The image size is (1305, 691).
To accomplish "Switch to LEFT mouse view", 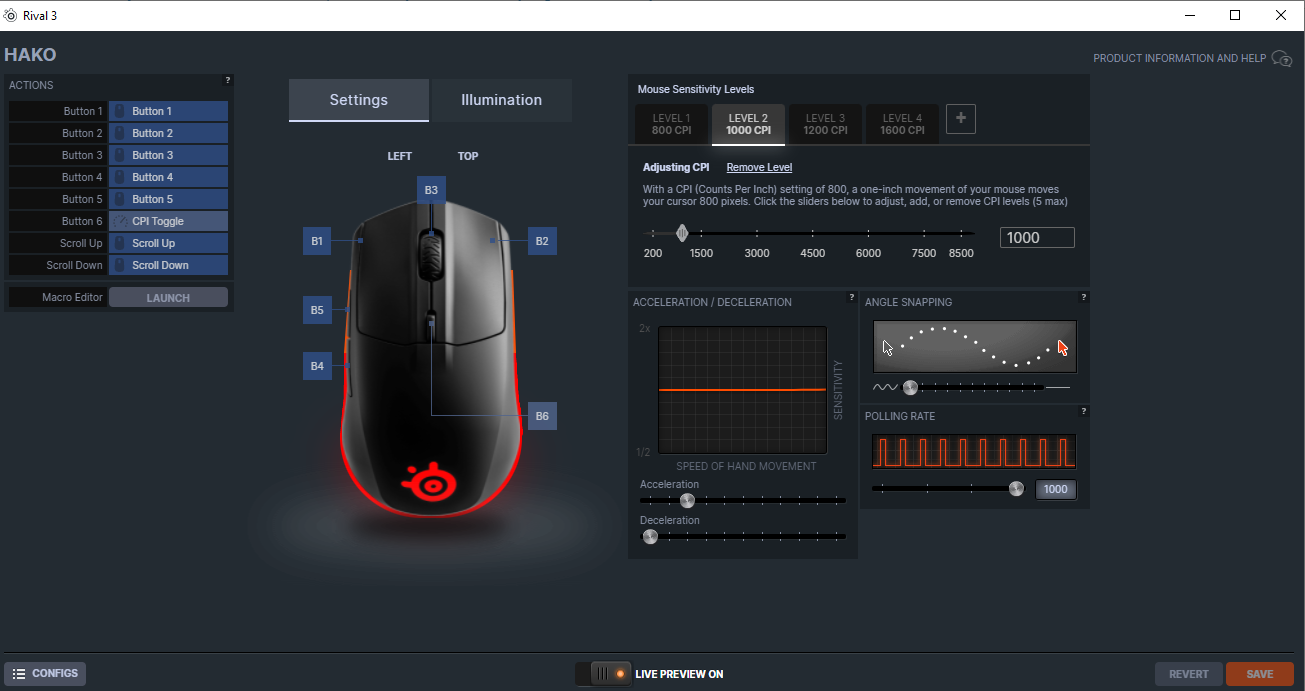I will (400, 156).
